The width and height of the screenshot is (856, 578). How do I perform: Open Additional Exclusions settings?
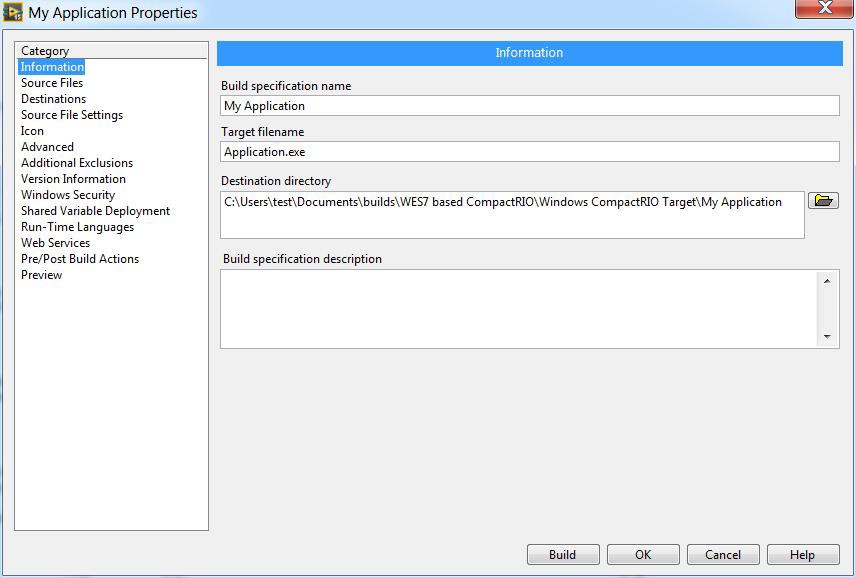[77, 163]
